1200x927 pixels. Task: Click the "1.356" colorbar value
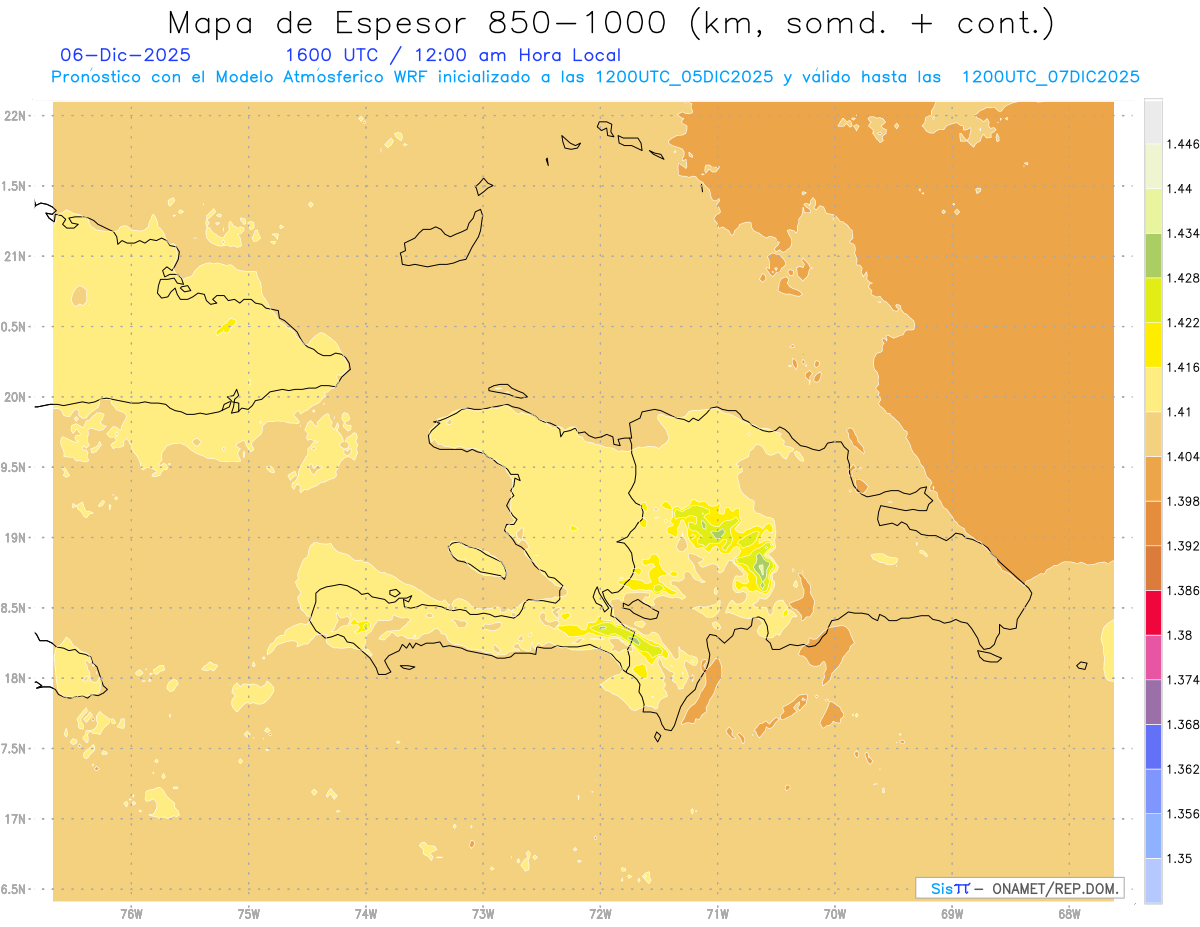point(1183,813)
